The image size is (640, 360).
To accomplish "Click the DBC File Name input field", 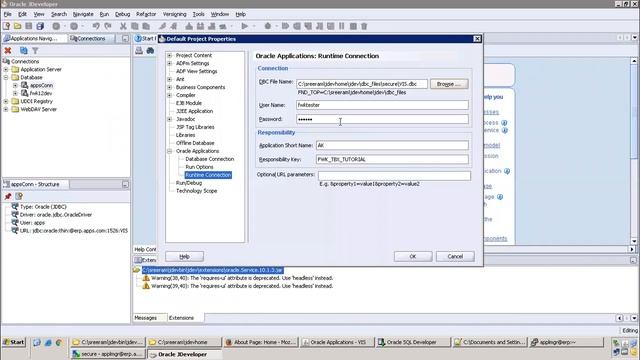I will click(x=362, y=84).
